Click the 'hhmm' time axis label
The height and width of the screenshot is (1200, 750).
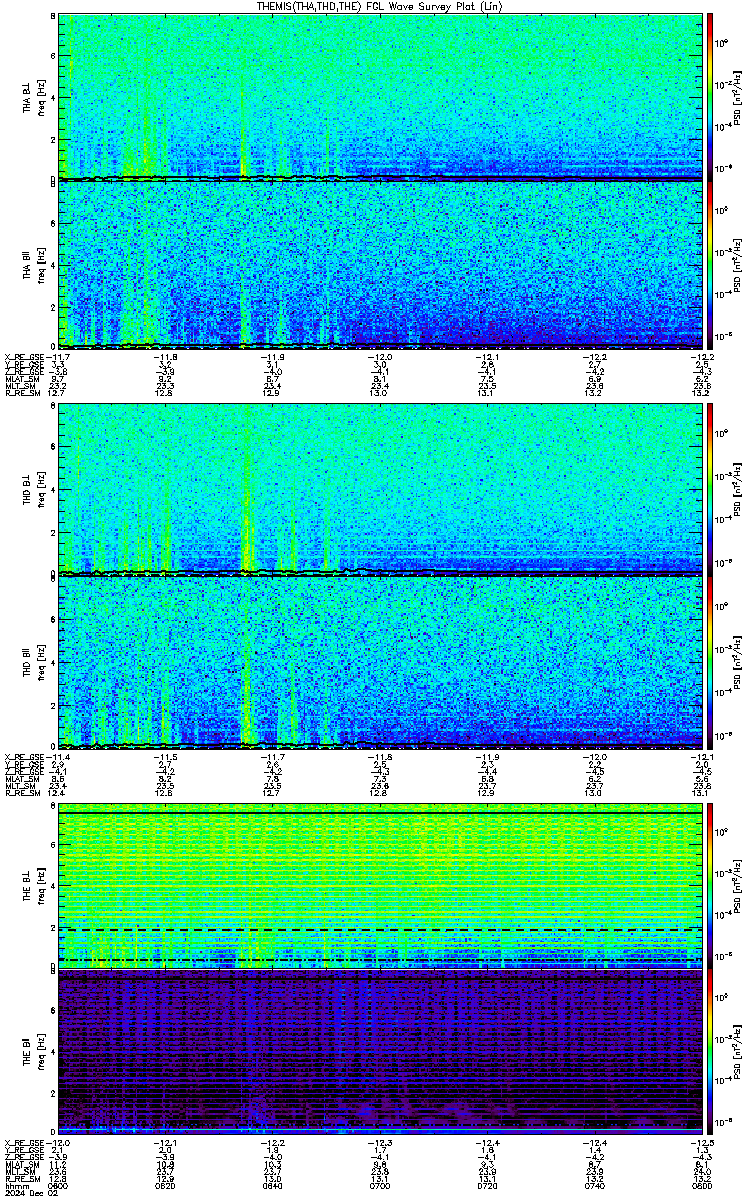[x=17, y=1185]
